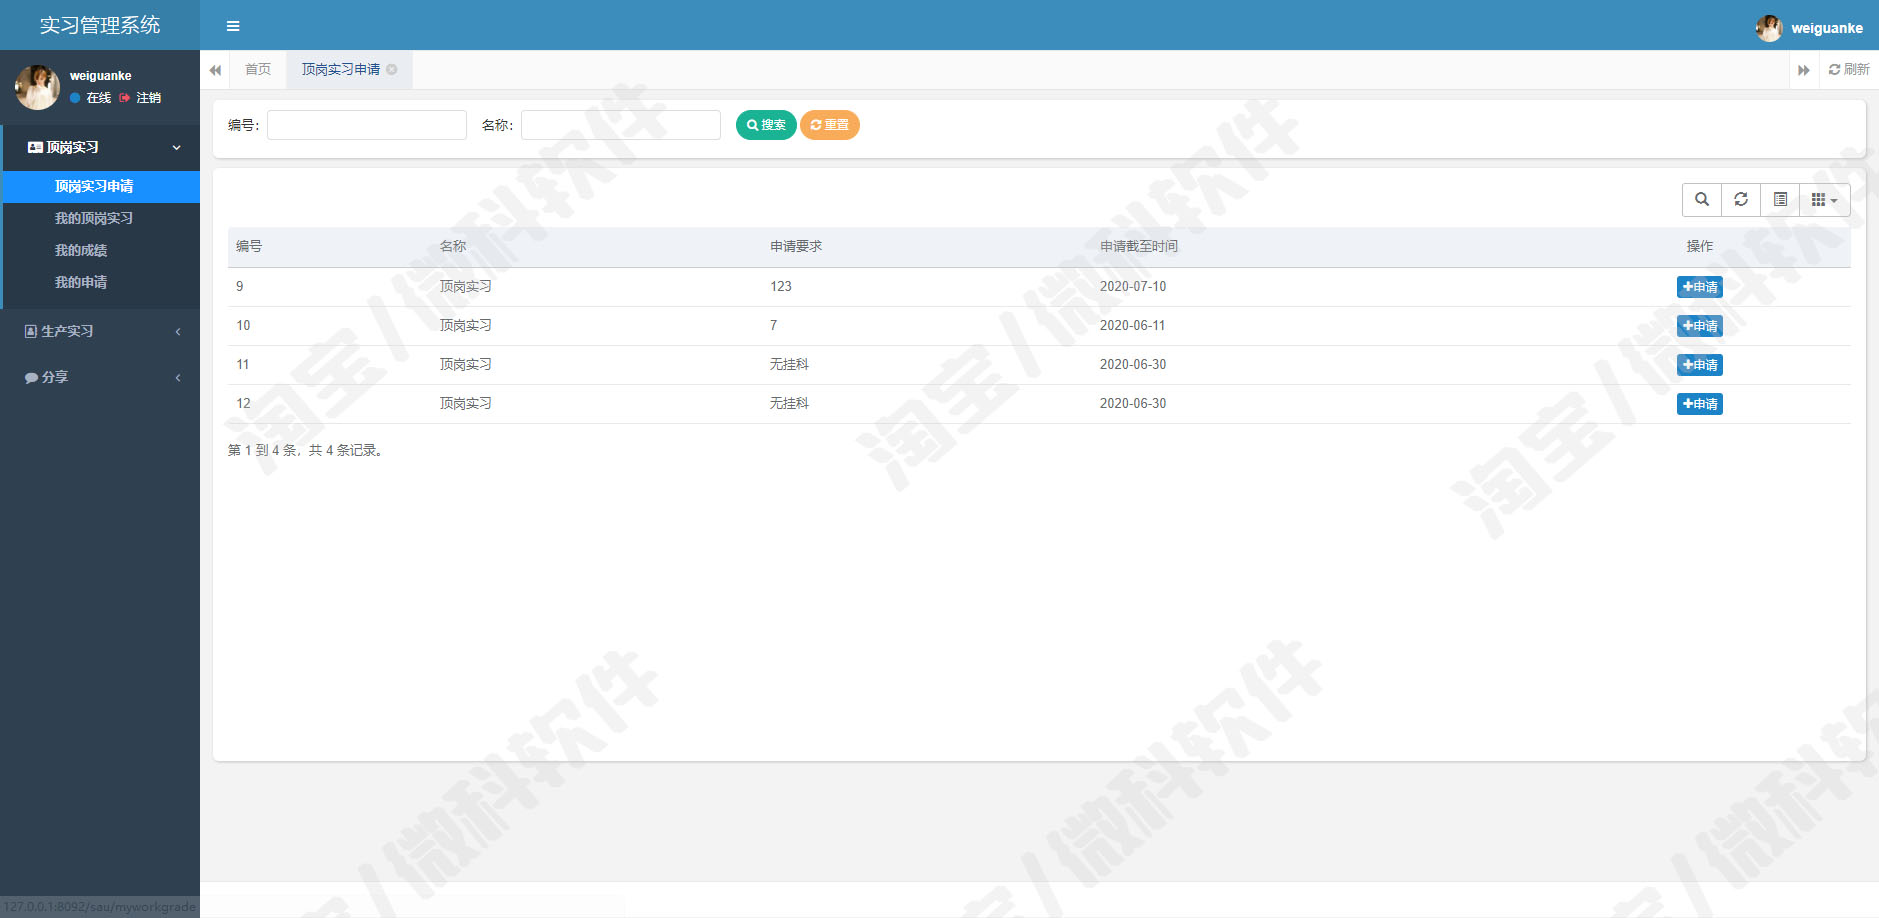Viewport: 1879px width, 918px height.
Task: Switch to the 首页 tab
Action: click(258, 69)
